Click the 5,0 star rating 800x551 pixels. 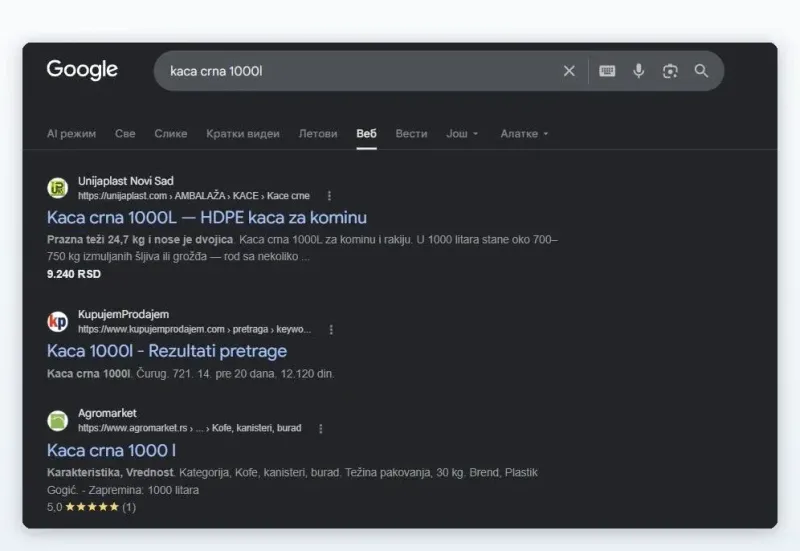[91, 507]
